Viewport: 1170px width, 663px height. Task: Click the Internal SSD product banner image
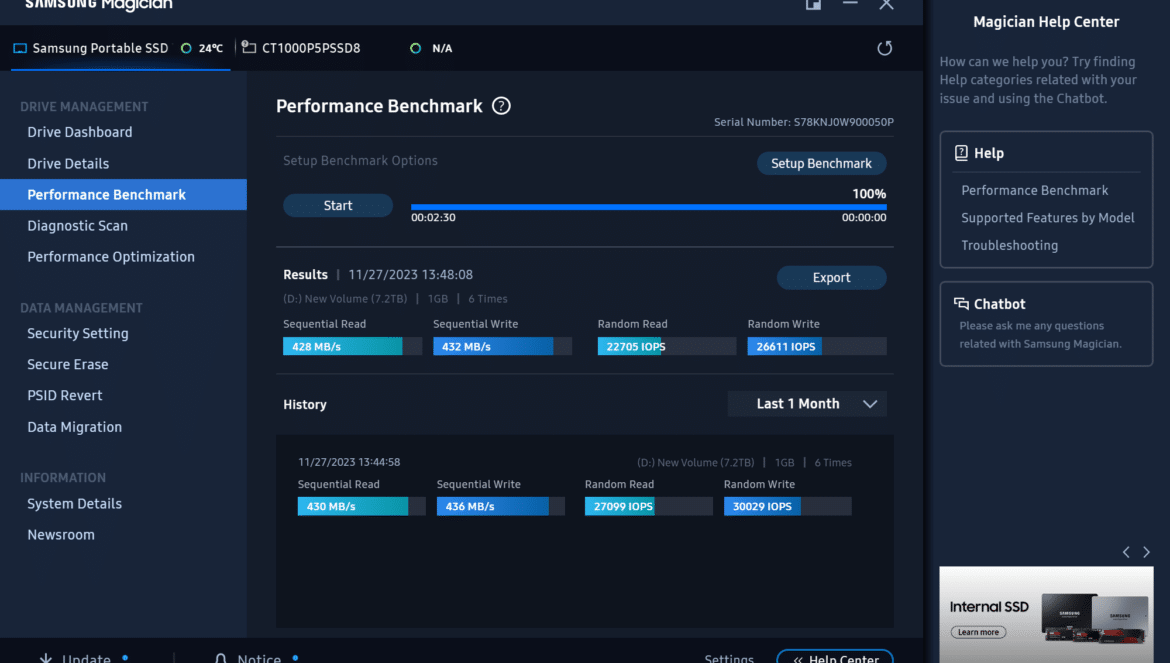1046,615
